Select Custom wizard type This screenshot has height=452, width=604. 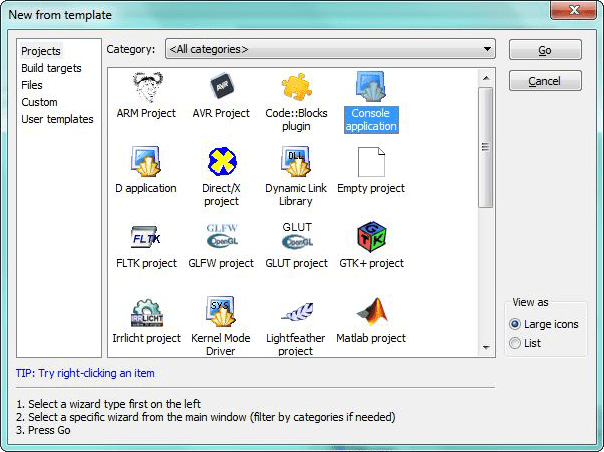[39, 102]
